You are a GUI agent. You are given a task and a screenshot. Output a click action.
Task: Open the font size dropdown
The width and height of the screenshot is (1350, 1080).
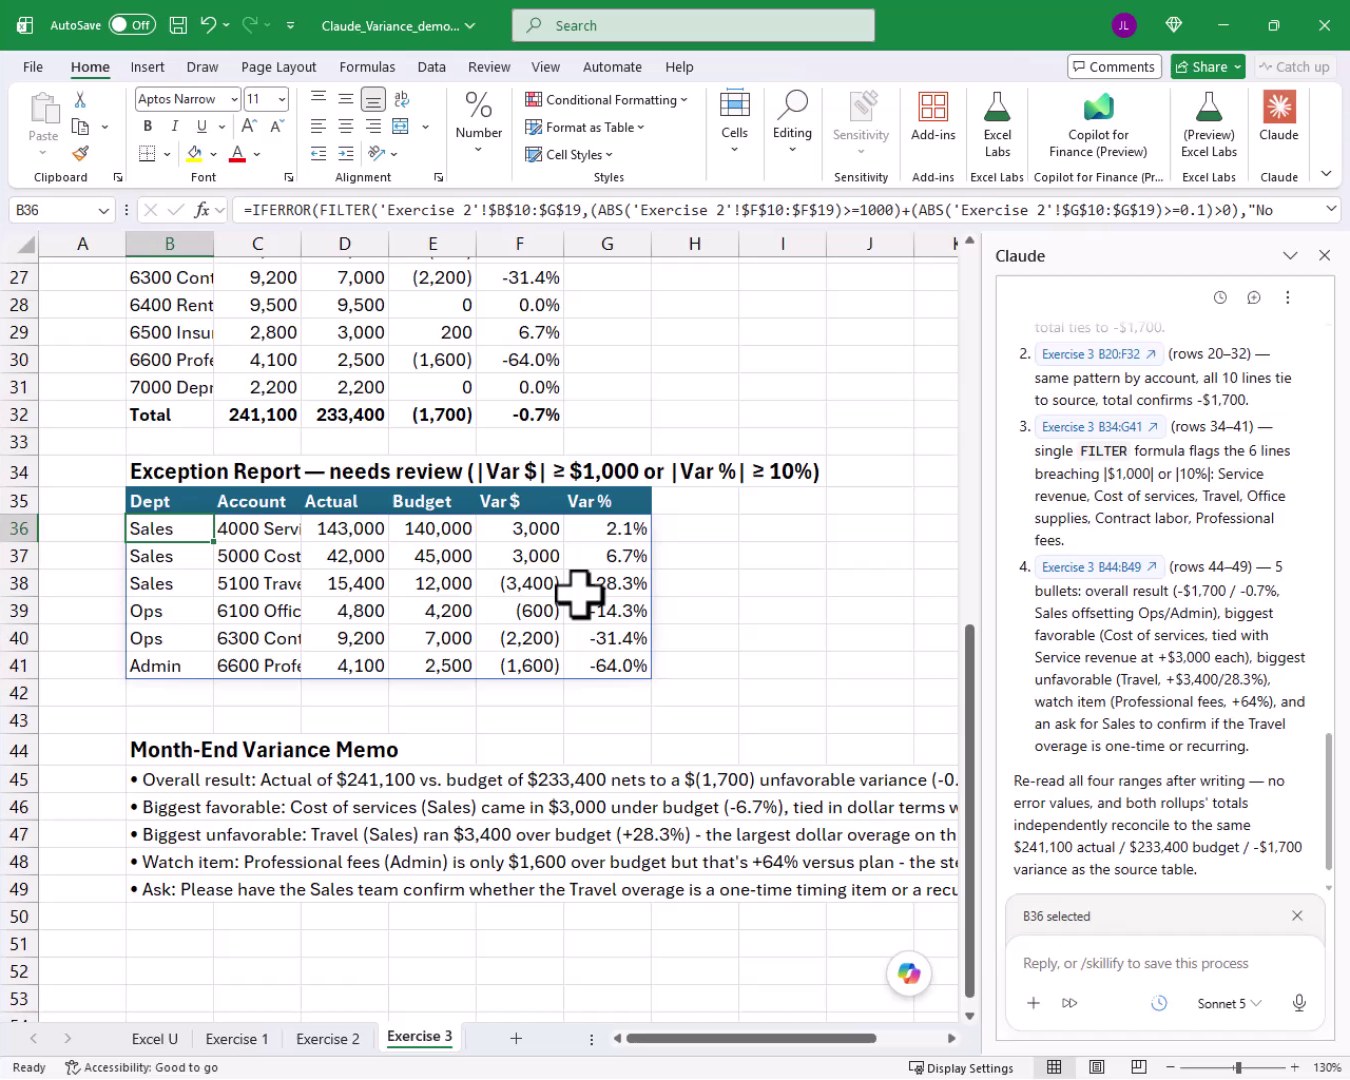[x=282, y=99]
